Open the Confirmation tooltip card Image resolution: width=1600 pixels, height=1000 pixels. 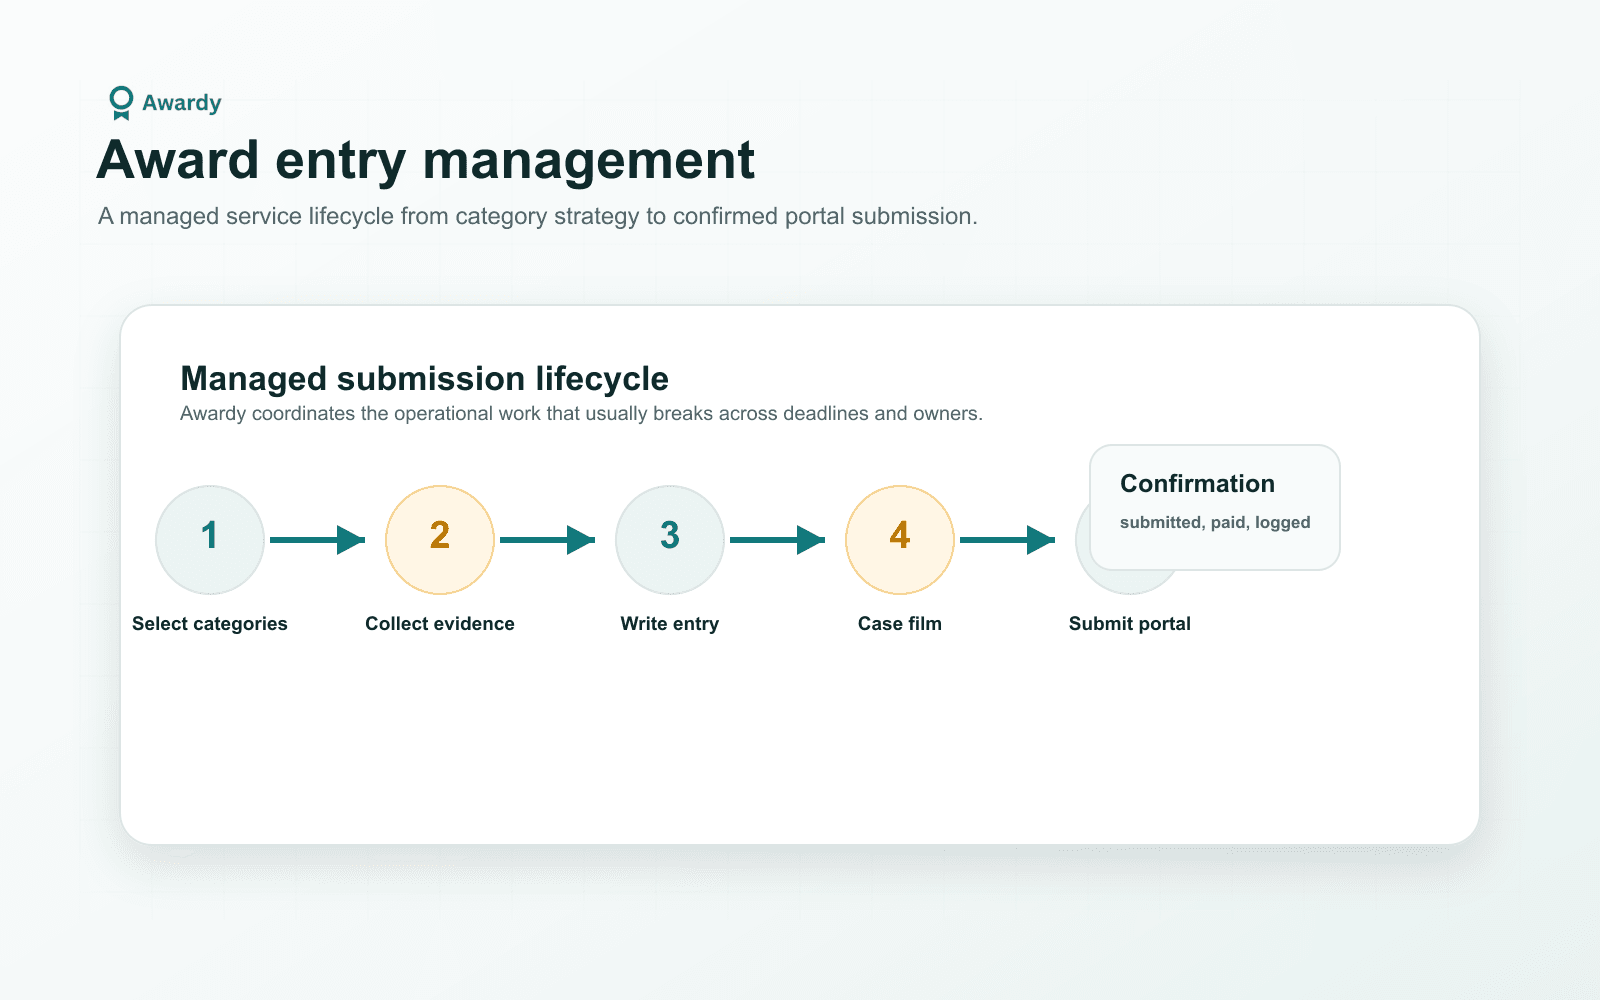pyautogui.click(x=1215, y=508)
